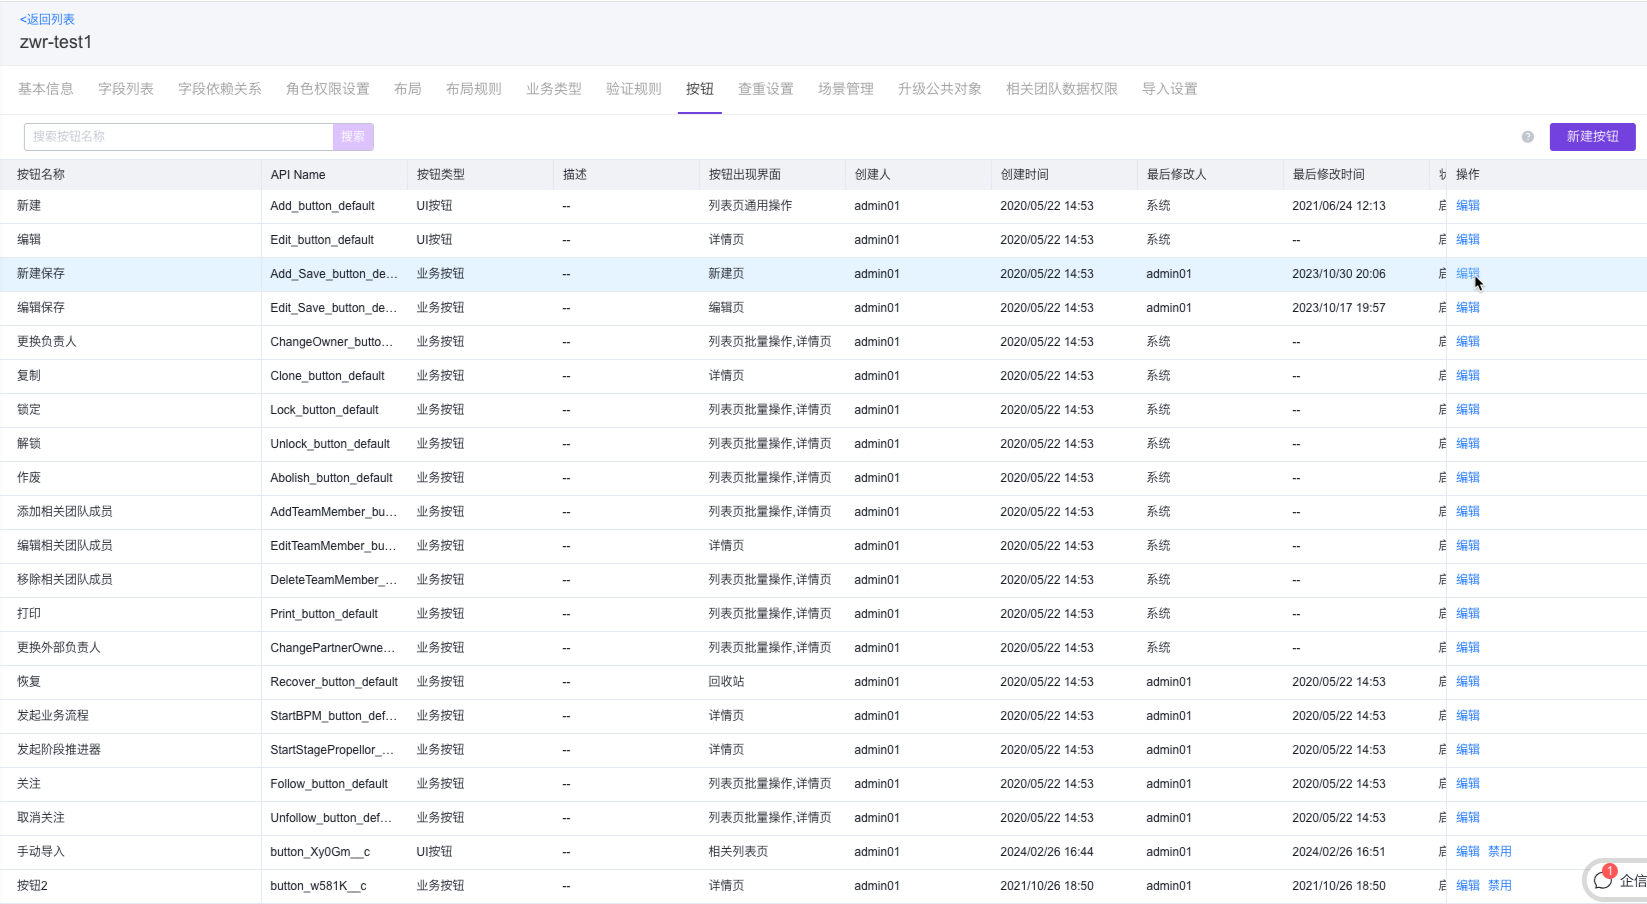Switch to the 验证规则 tab
Viewport: 1647px width, 904px height.
(632, 88)
